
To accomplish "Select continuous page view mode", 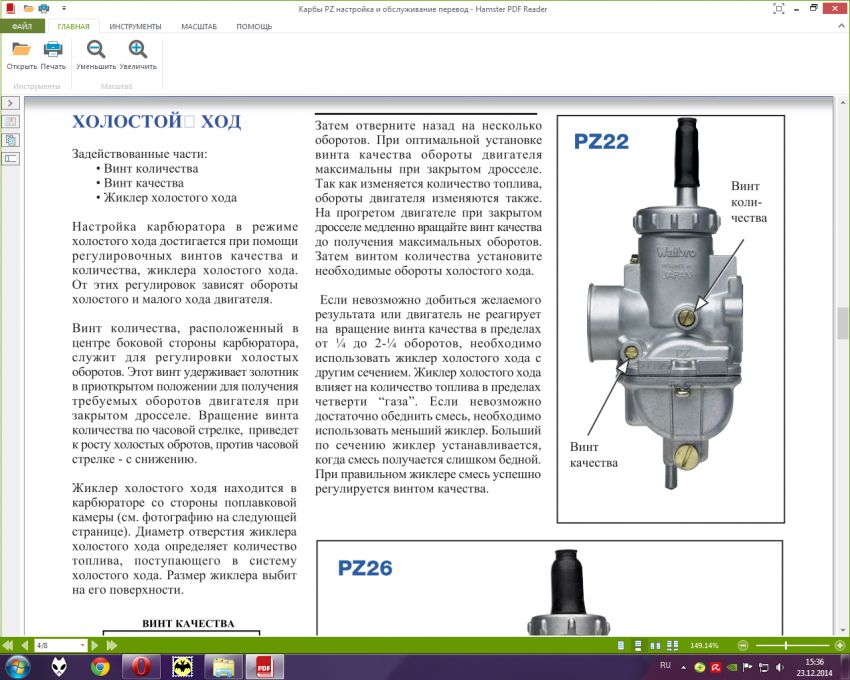I will (x=638, y=645).
